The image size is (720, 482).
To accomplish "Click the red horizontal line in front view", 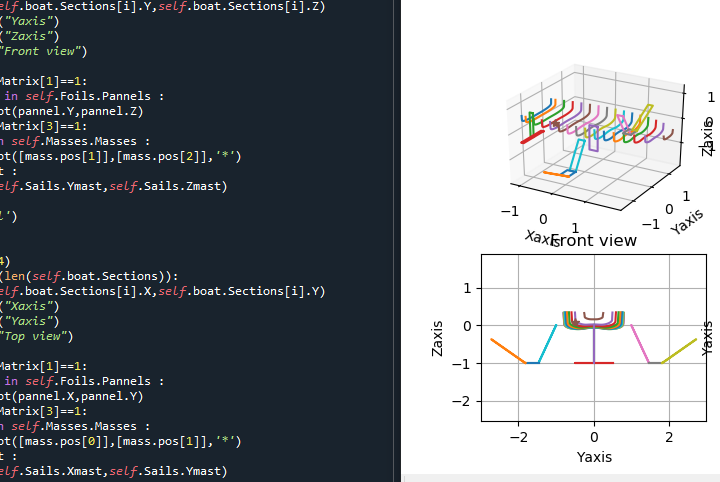I will coord(594,363).
